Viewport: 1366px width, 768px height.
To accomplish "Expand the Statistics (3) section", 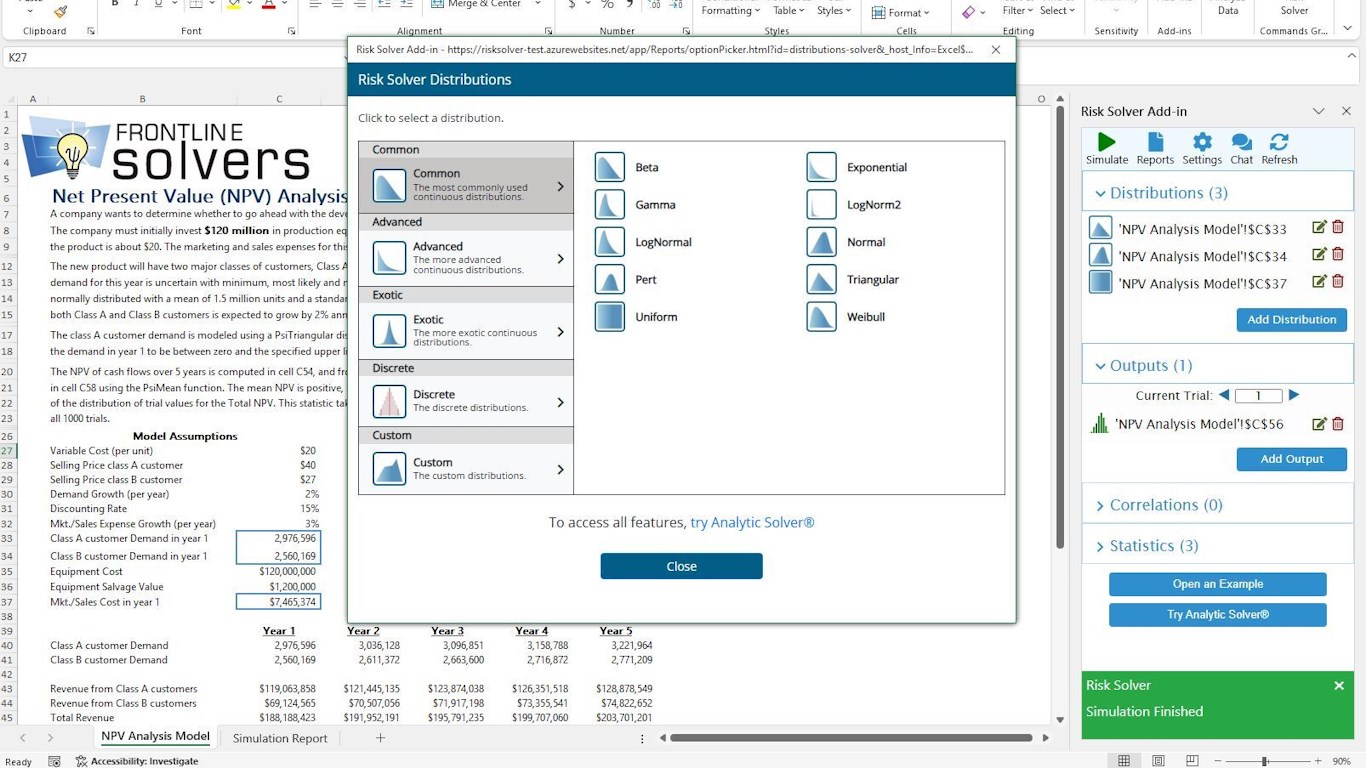I will [x=1217, y=545].
